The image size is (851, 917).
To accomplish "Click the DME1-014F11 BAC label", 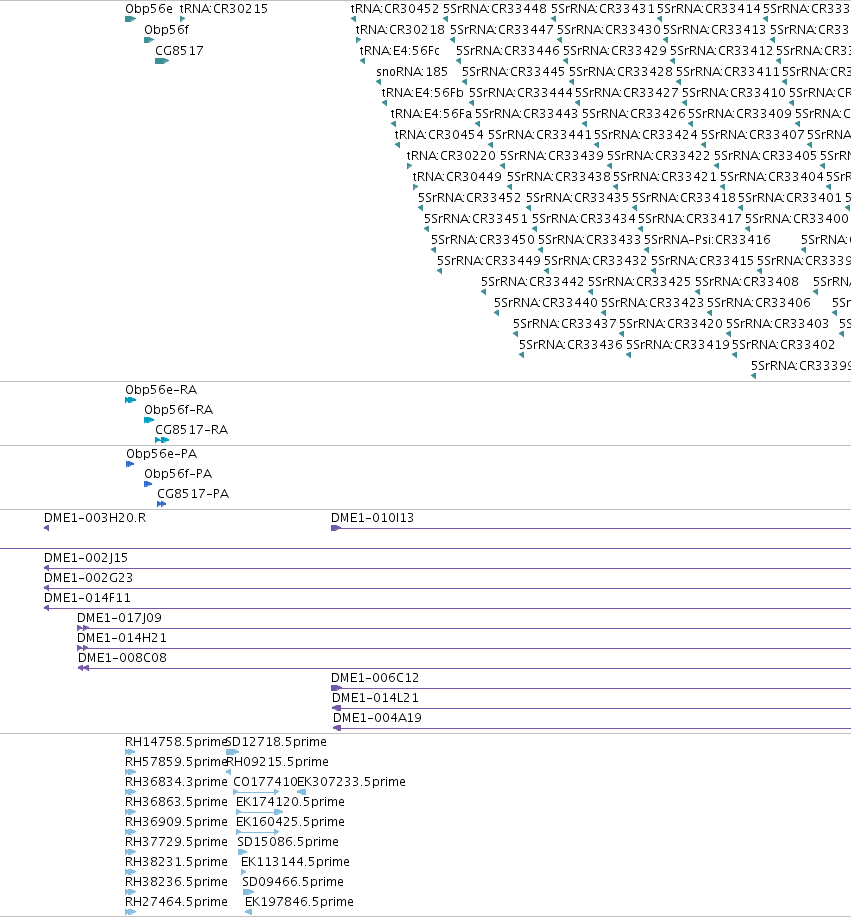I will click(87, 598).
